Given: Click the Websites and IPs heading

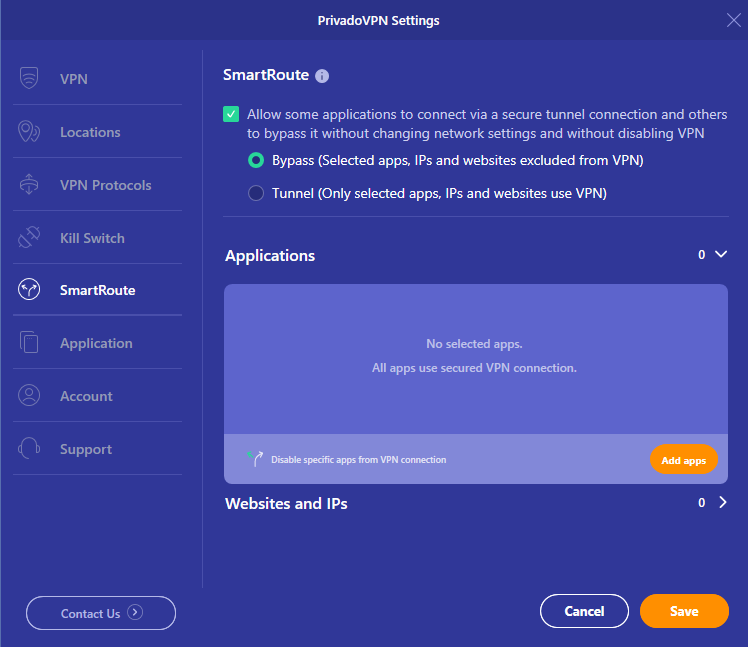Looking at the screenshot, I should pyautogui.click(x=286, y=504).
